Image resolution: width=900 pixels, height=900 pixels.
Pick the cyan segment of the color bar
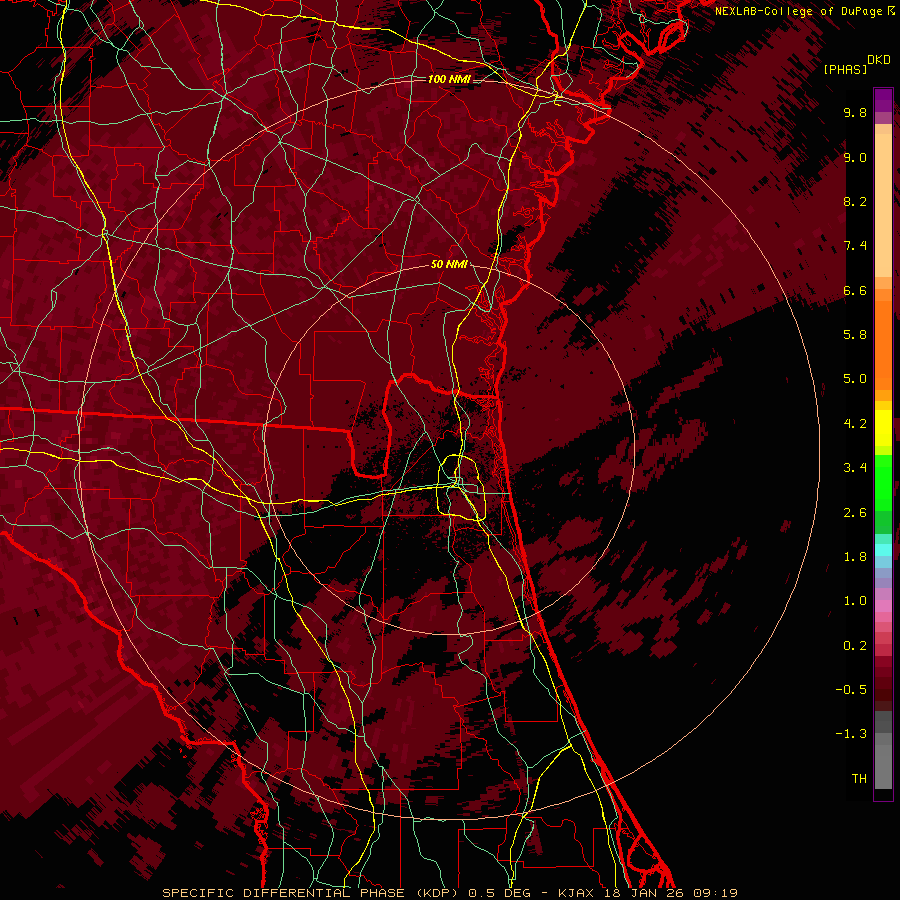click(x=883, y=550)
